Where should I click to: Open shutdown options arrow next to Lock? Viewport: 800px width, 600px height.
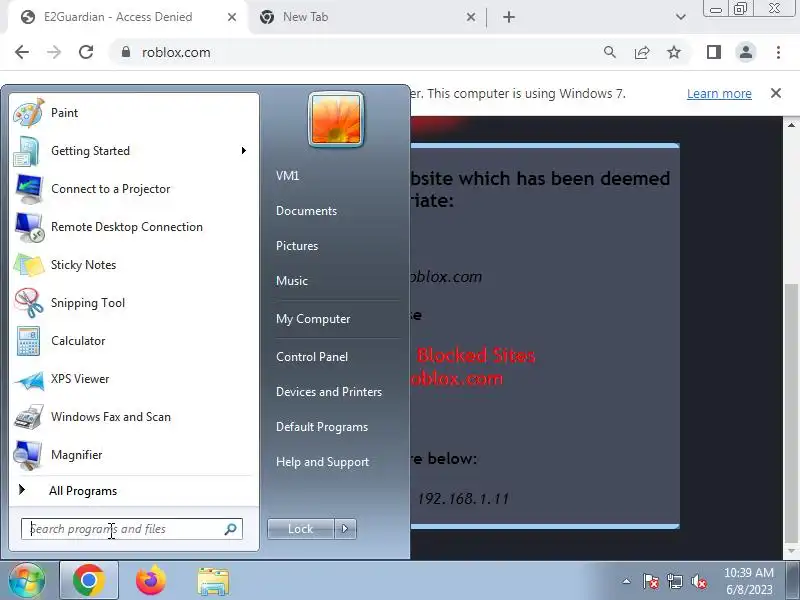point(345,529)
